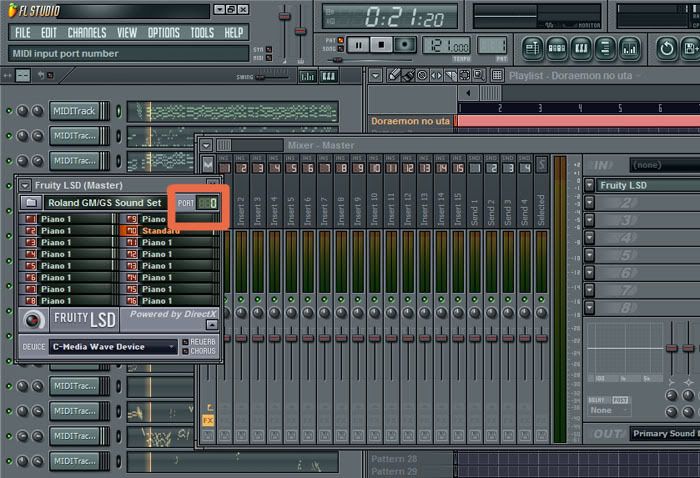Viewport: 700px width, 478px height.
Task: Open the playlist window from the toolbar
Action: (x=532, y=48)
